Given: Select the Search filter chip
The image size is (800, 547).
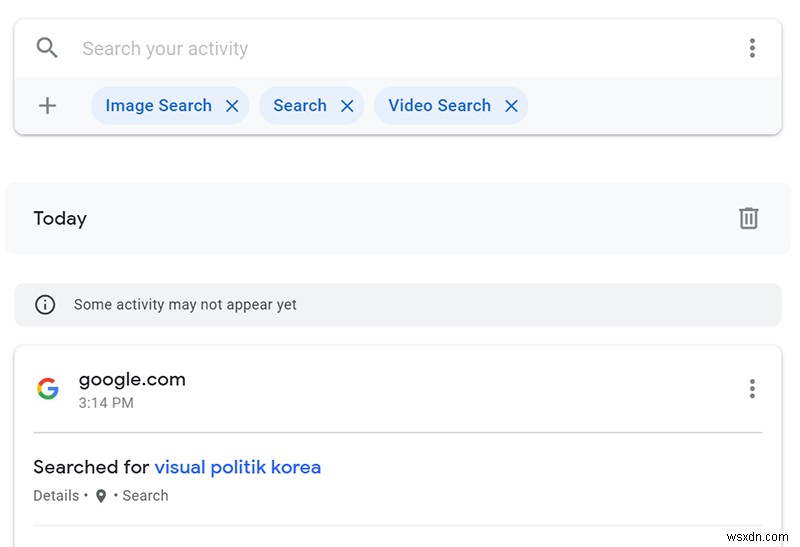Looking at the screenshot, I should tap(299, 106).
